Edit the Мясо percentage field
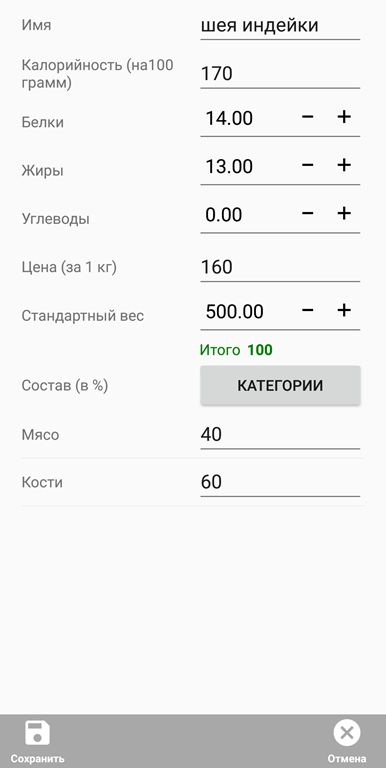The width and height of the screenshot is (386, 768). [280, 435]
